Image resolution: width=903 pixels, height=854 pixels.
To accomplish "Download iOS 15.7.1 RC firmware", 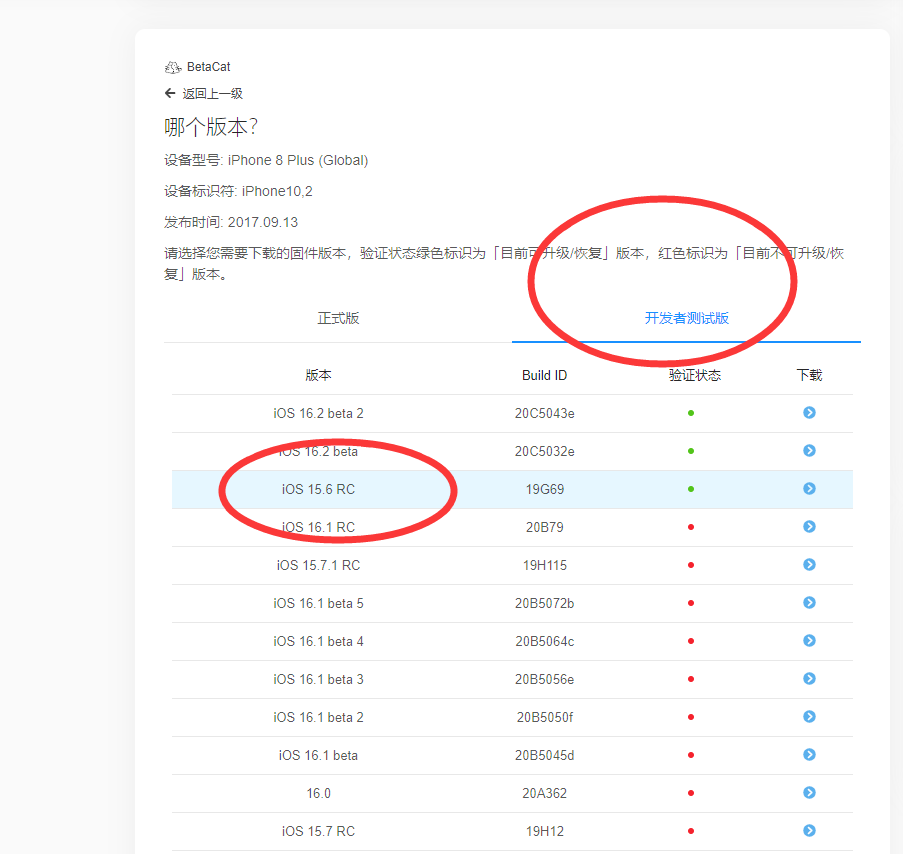I will coord(809,565).
